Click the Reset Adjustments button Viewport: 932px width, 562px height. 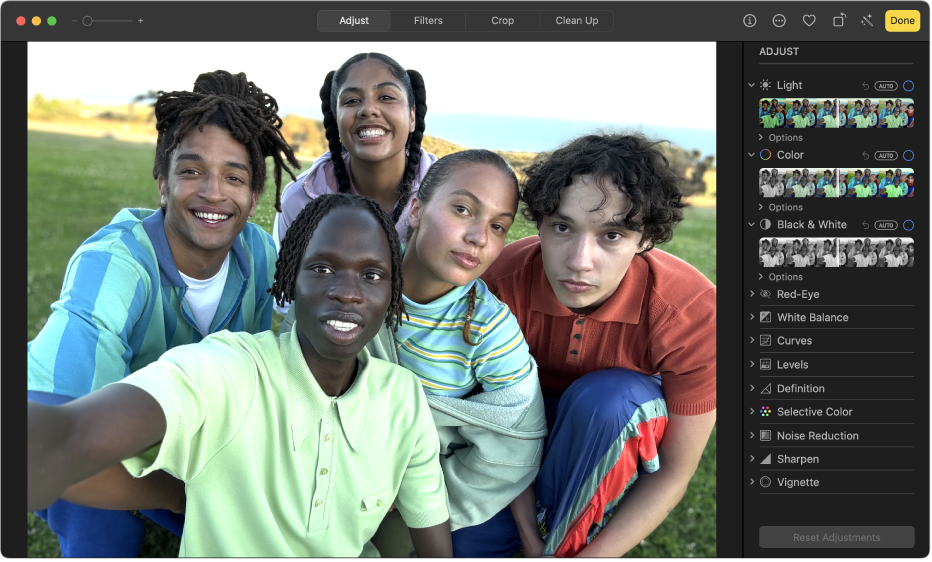point(836,538)
